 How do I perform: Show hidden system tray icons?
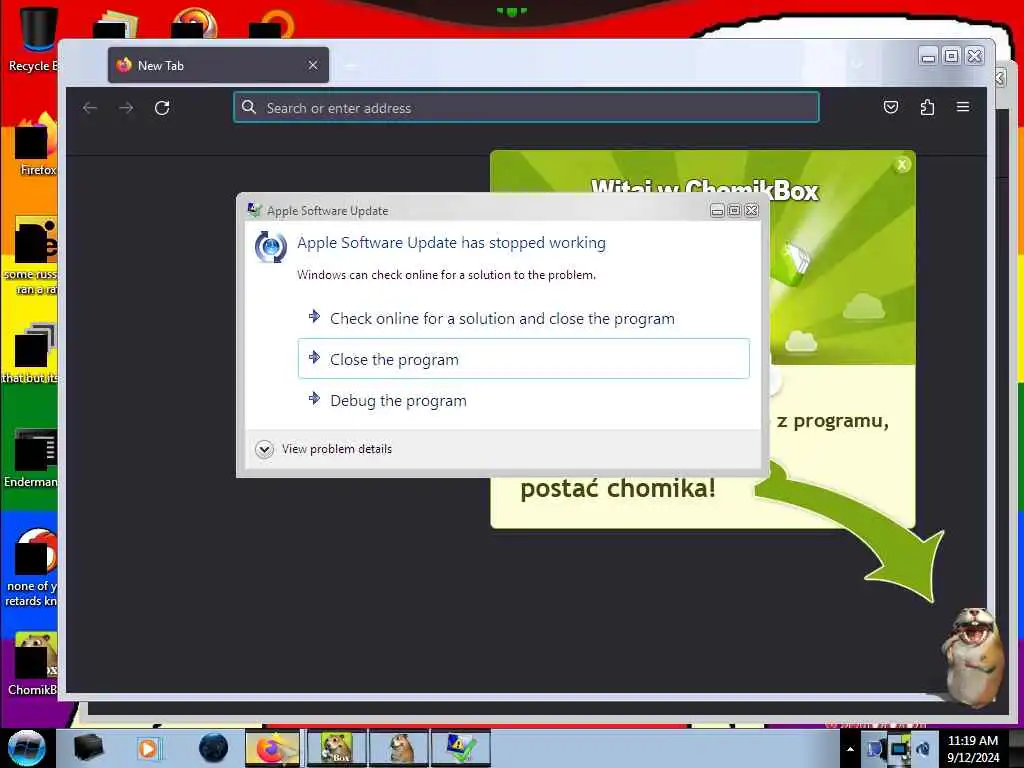tap(850, 749)
